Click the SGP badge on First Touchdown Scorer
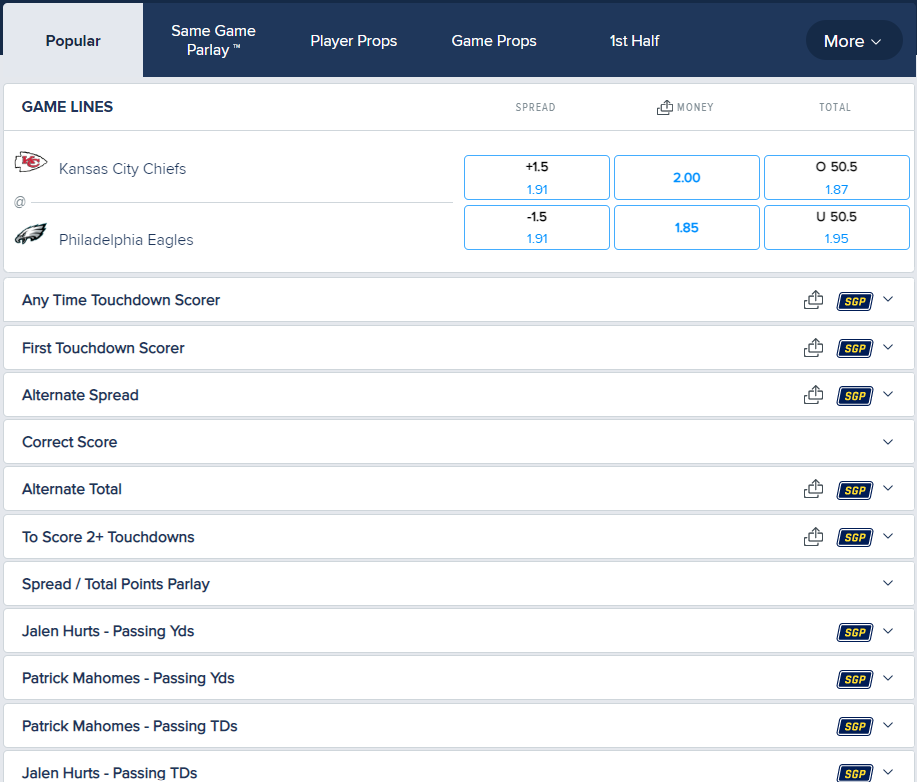The image size is (917, 782). (854, 347)
